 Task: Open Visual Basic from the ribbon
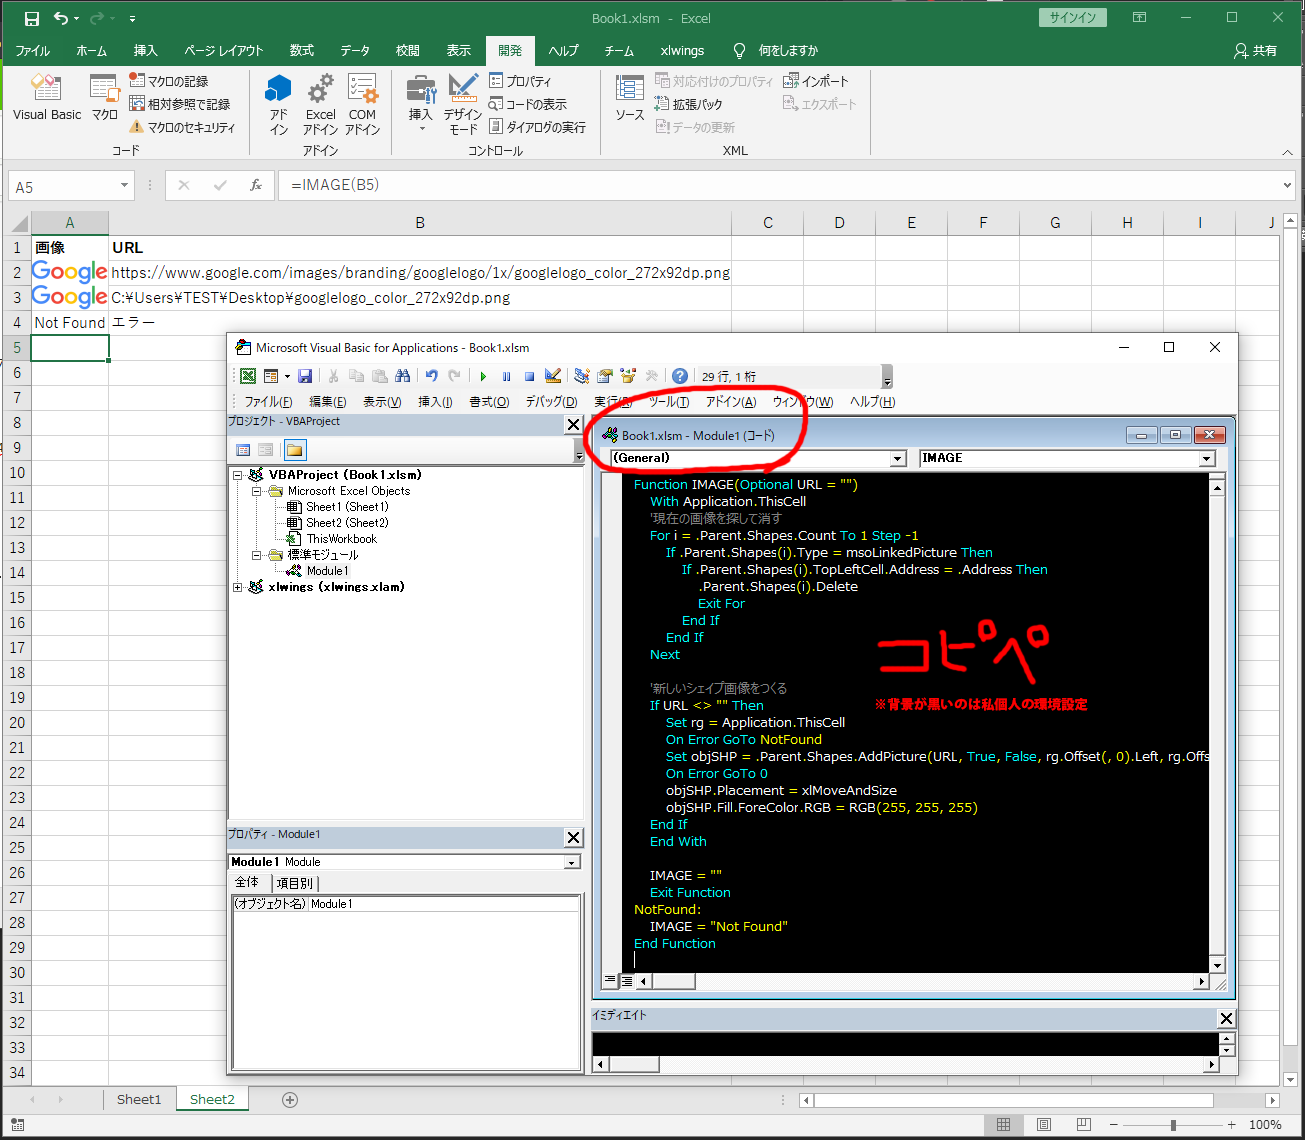[x=46, y=97]
